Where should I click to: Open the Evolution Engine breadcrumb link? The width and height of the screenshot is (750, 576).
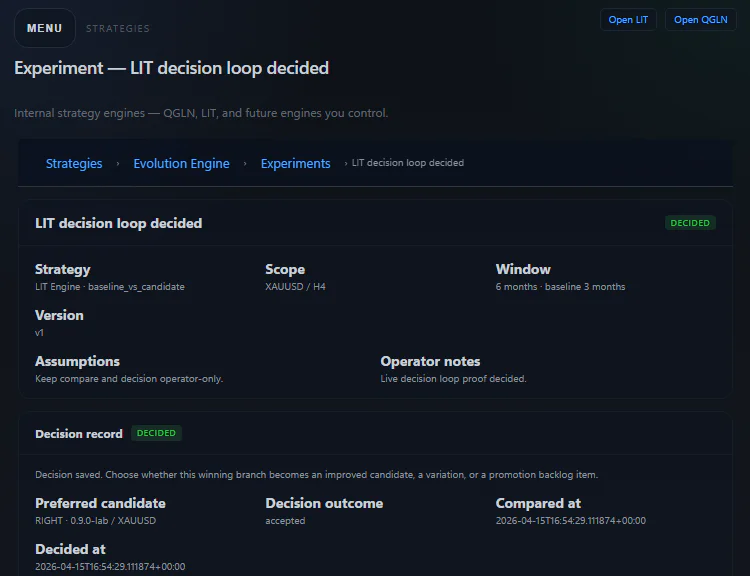181,164
